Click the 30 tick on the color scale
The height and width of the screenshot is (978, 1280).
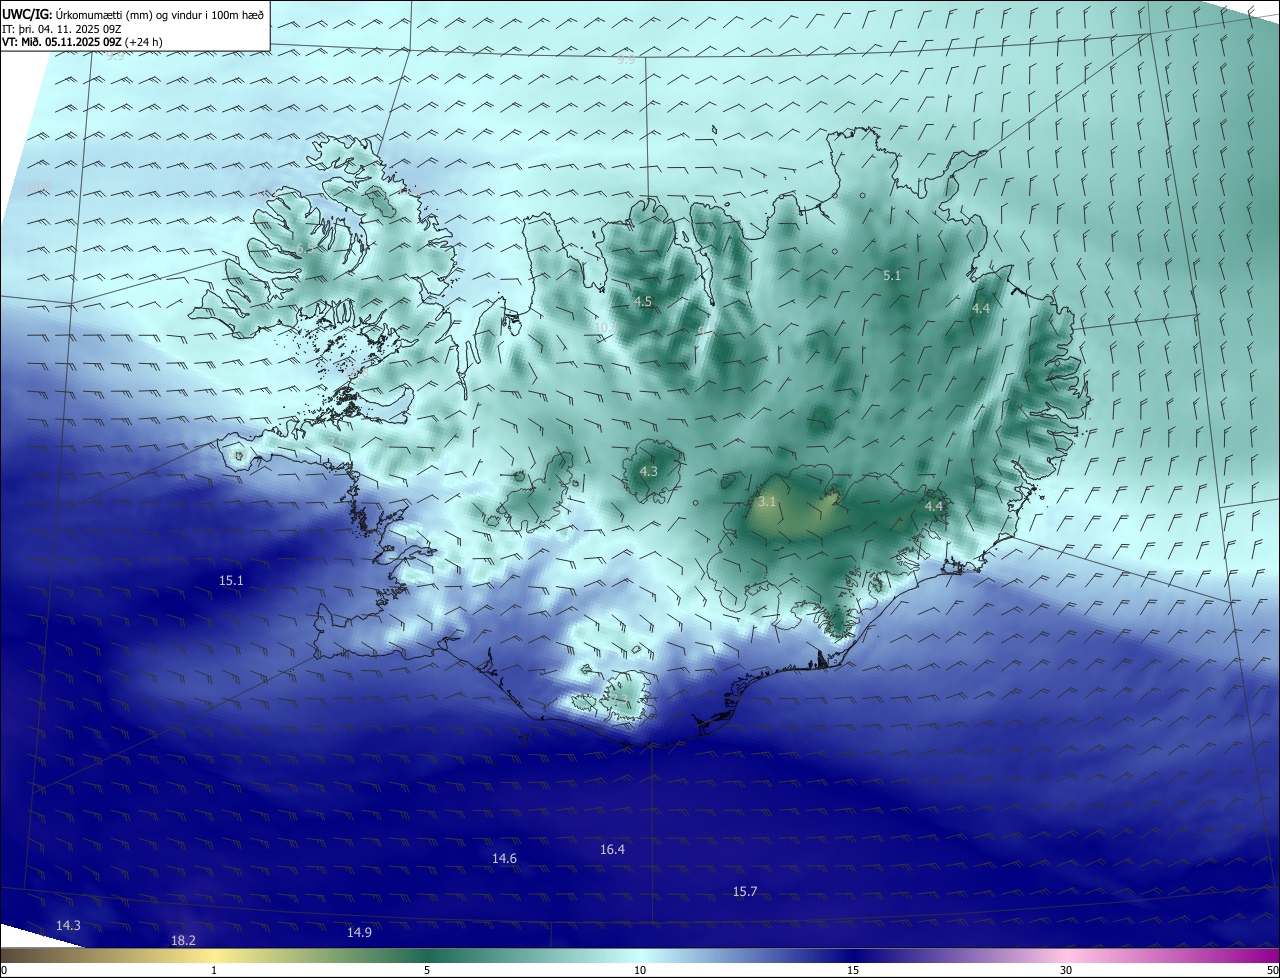(x=1066, y=970)
